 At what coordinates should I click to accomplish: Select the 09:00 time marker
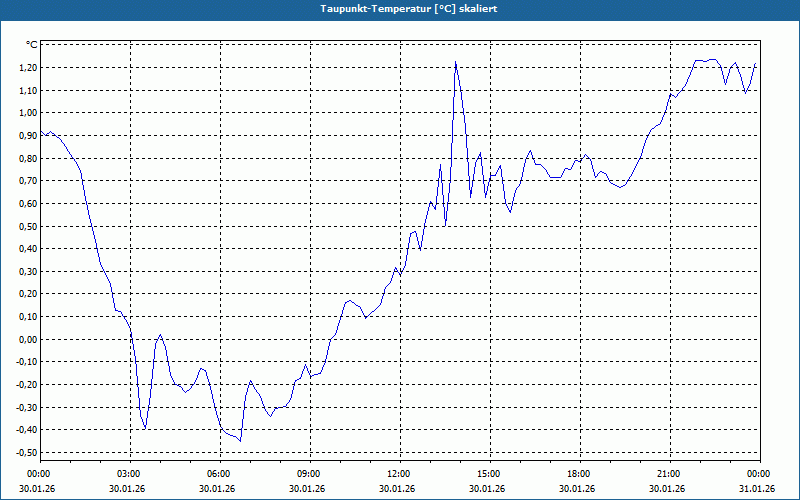pos(308,473)
